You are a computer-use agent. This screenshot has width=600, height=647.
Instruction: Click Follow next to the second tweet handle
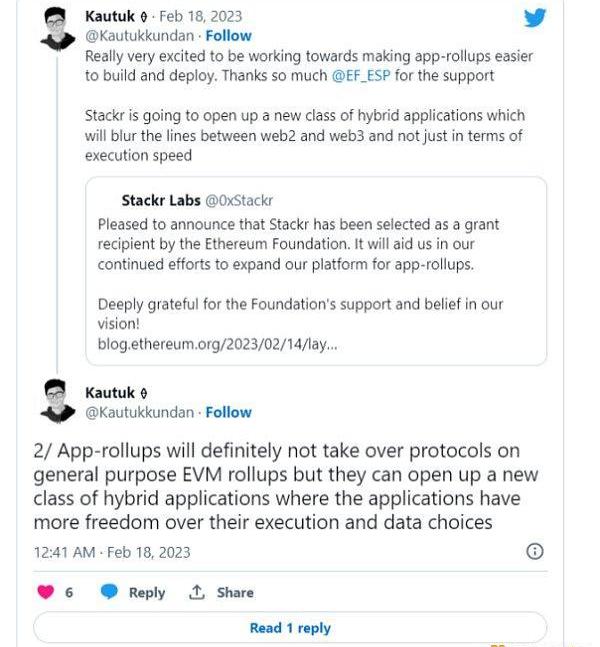229,412
